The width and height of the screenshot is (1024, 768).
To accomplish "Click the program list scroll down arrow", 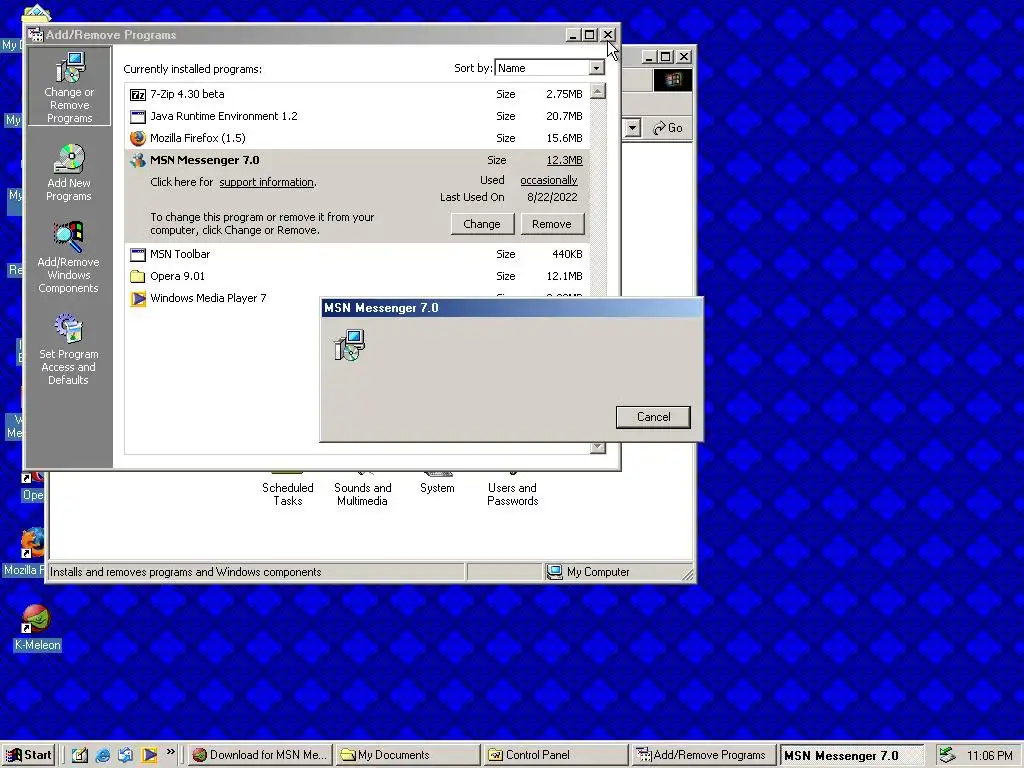I will [598, 447].
